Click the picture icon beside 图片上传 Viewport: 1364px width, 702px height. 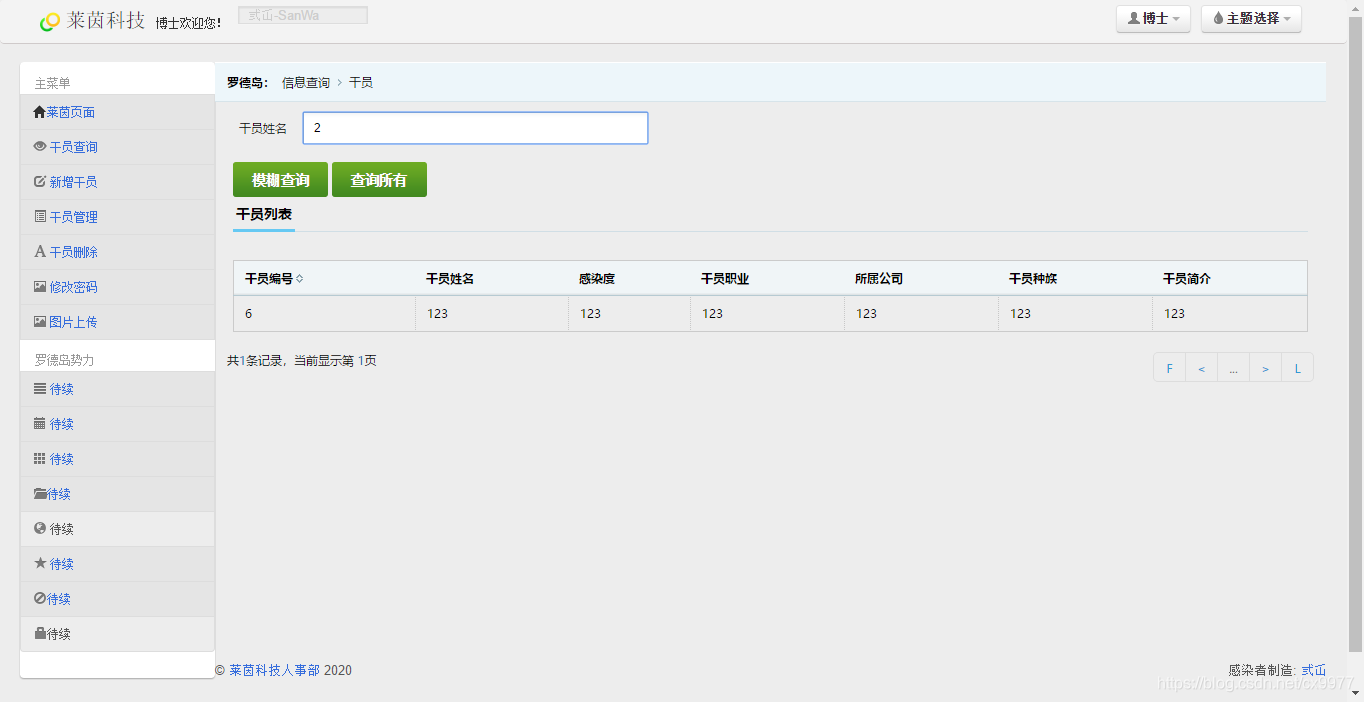(40, 322)
